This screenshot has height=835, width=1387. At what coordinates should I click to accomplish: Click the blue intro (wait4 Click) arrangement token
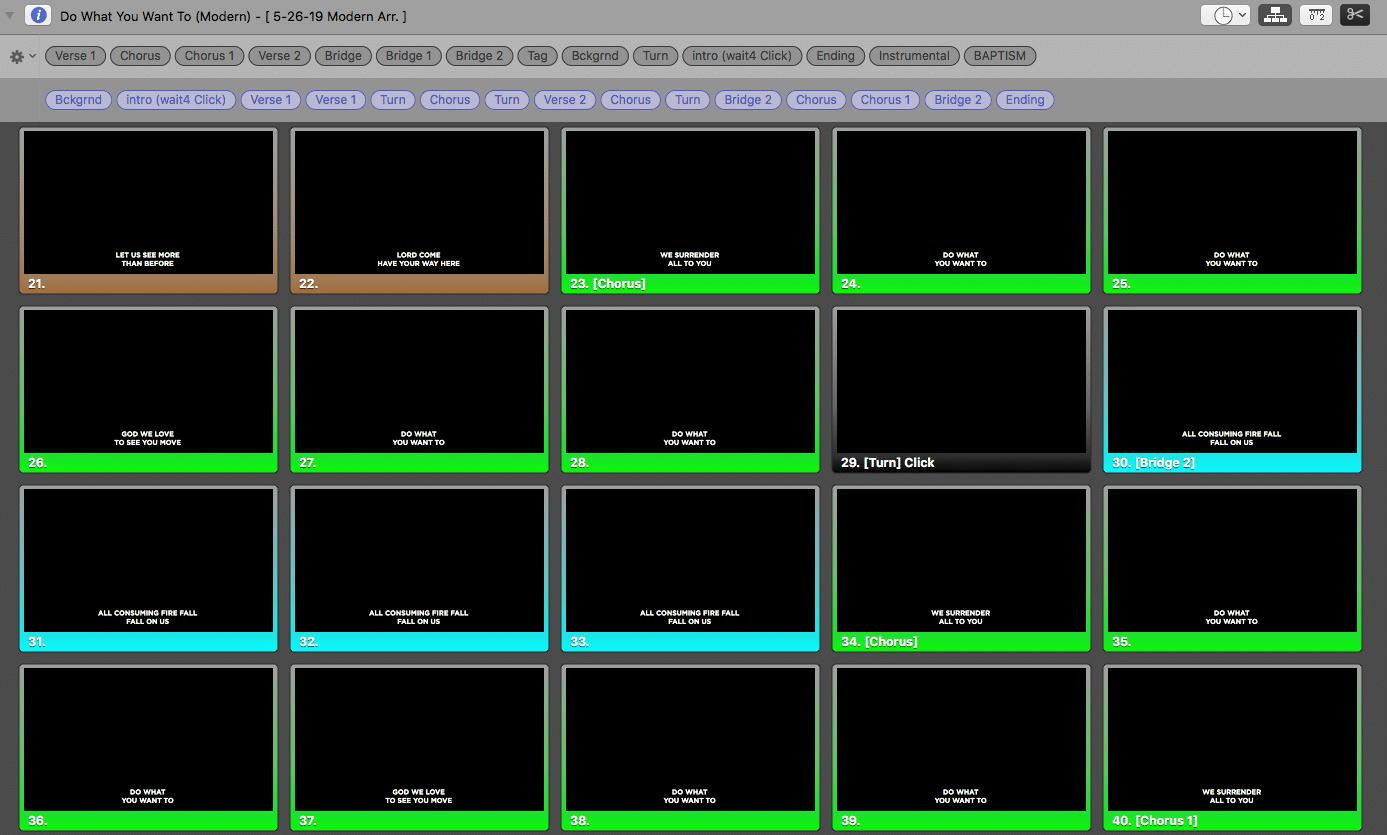176,100
